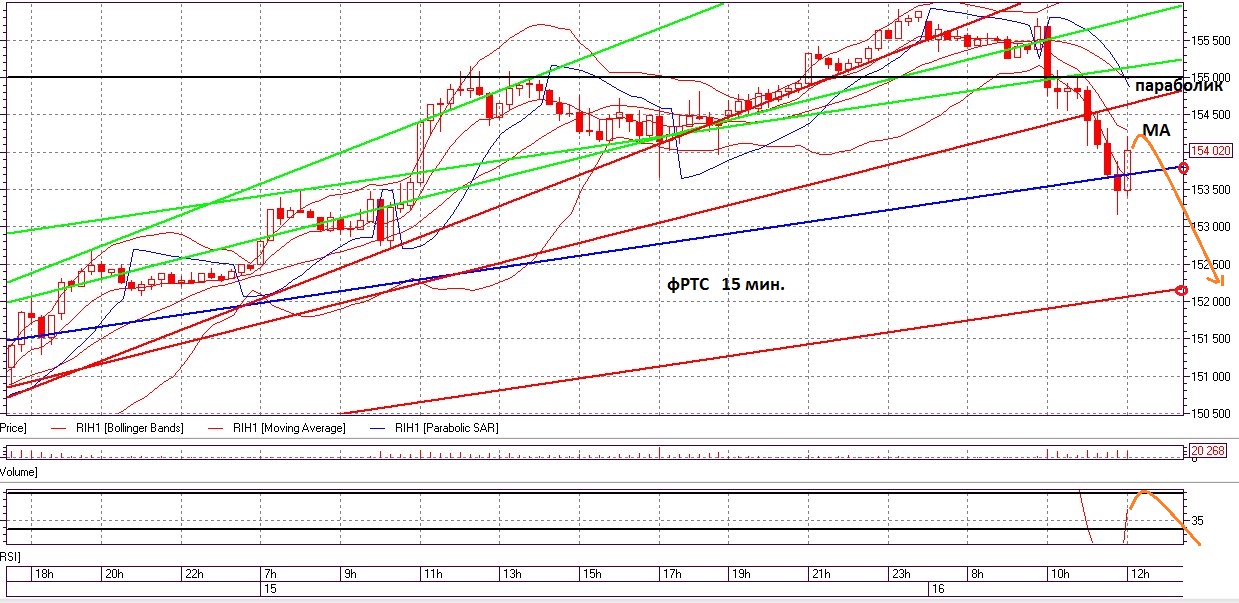Select the 151 500 price axis label
1239x603 pixels.
coord(1209,339)
